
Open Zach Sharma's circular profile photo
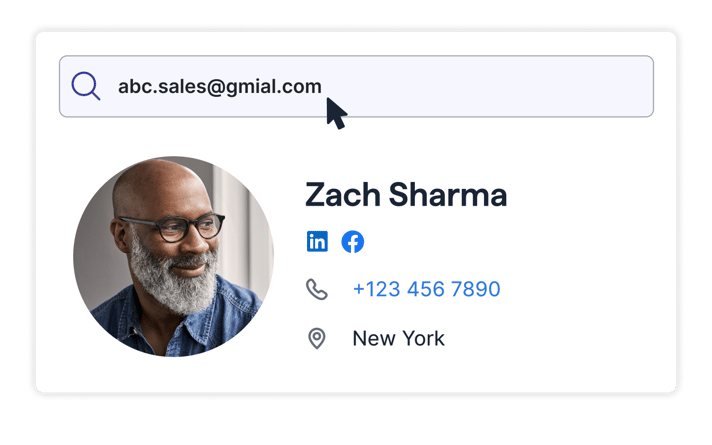click(x=173, y=257)
